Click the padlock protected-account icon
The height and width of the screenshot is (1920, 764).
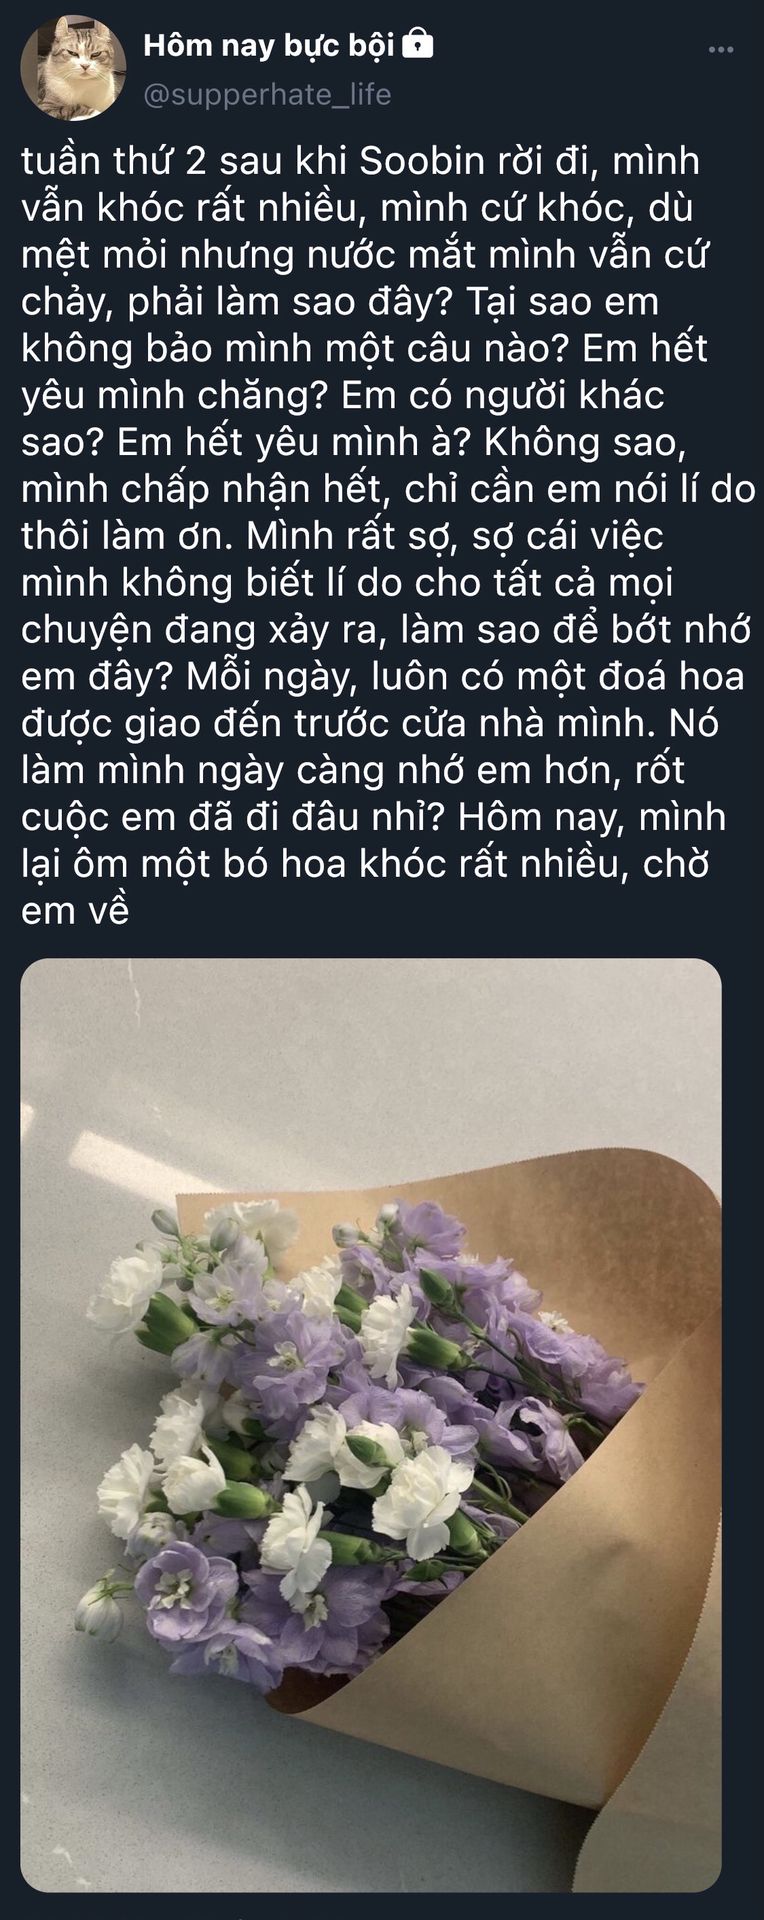click(417, 44)
